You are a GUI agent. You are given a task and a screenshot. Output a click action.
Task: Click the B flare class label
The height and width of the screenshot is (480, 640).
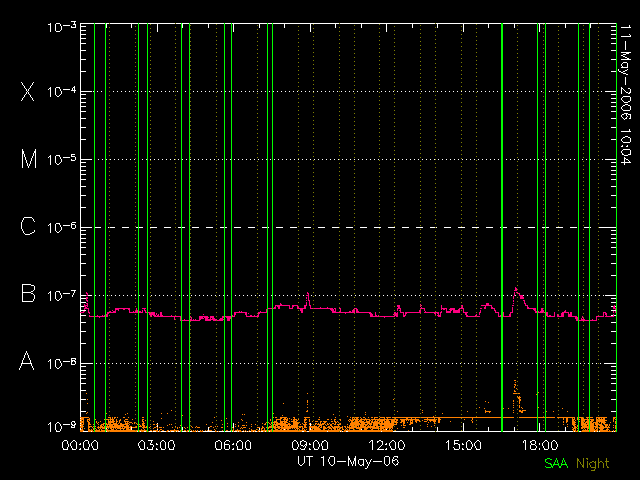click(x=28, y=293)
